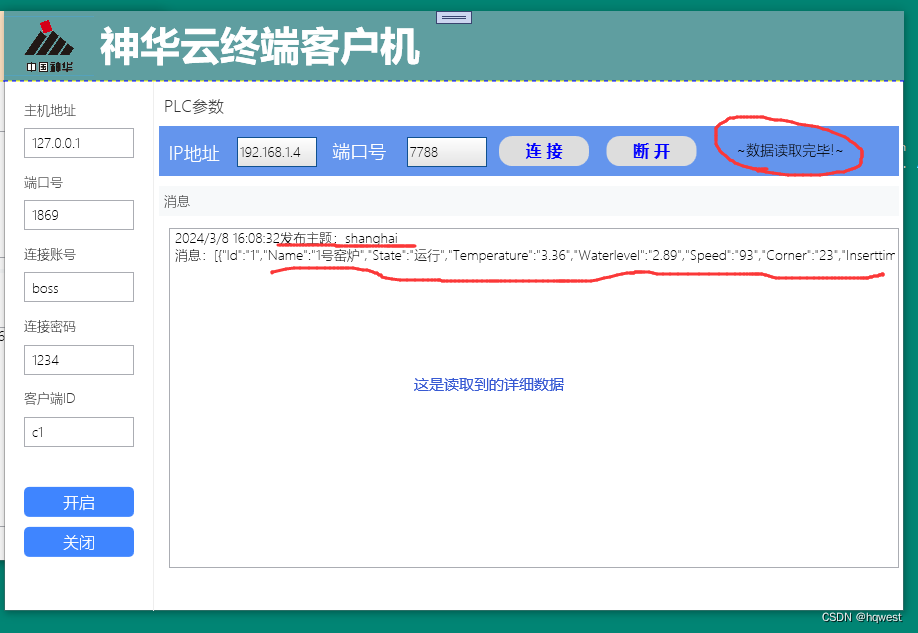Click the 连接密码 label
The height and width of the screenshot is (633, 918).
pyautogui.click(x=50, y=327)
